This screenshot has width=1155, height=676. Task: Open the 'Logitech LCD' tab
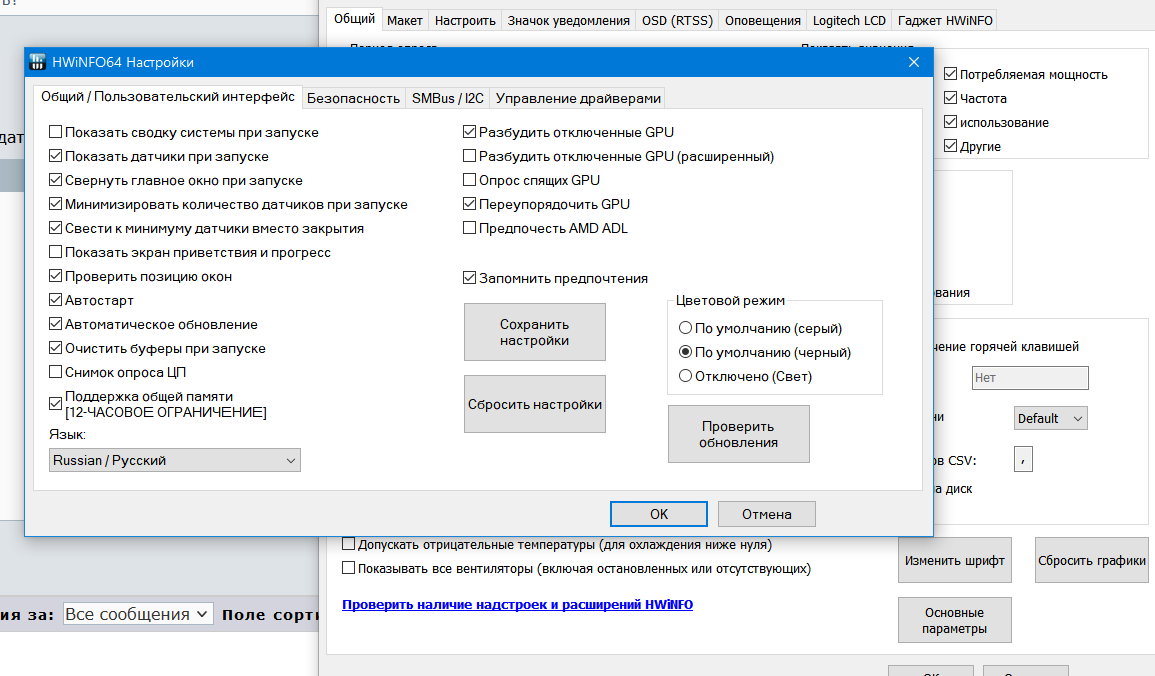(x=849, y=21)
